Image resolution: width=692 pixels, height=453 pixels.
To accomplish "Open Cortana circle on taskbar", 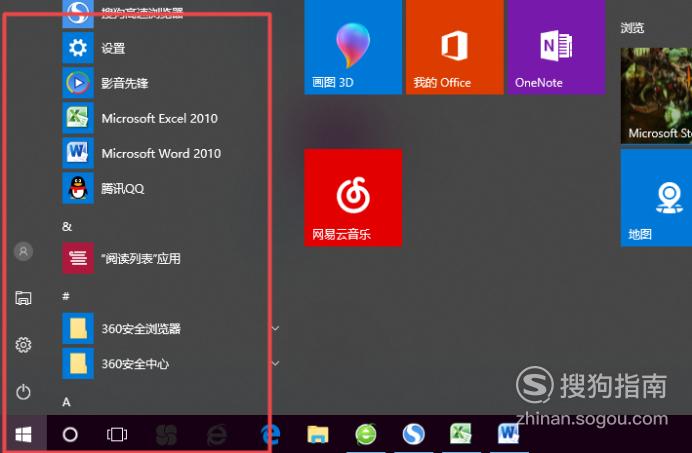I will [70, 434].
